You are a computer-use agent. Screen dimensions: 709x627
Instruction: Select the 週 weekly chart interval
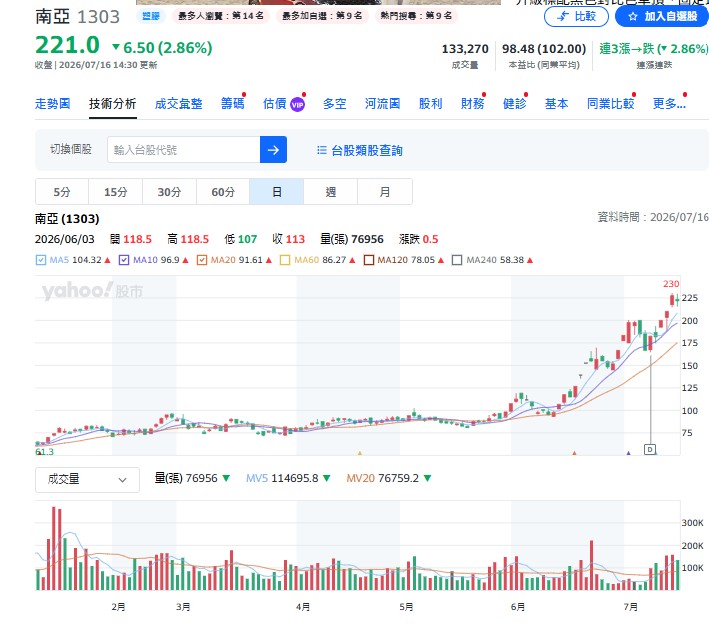[x=331, y=192]
